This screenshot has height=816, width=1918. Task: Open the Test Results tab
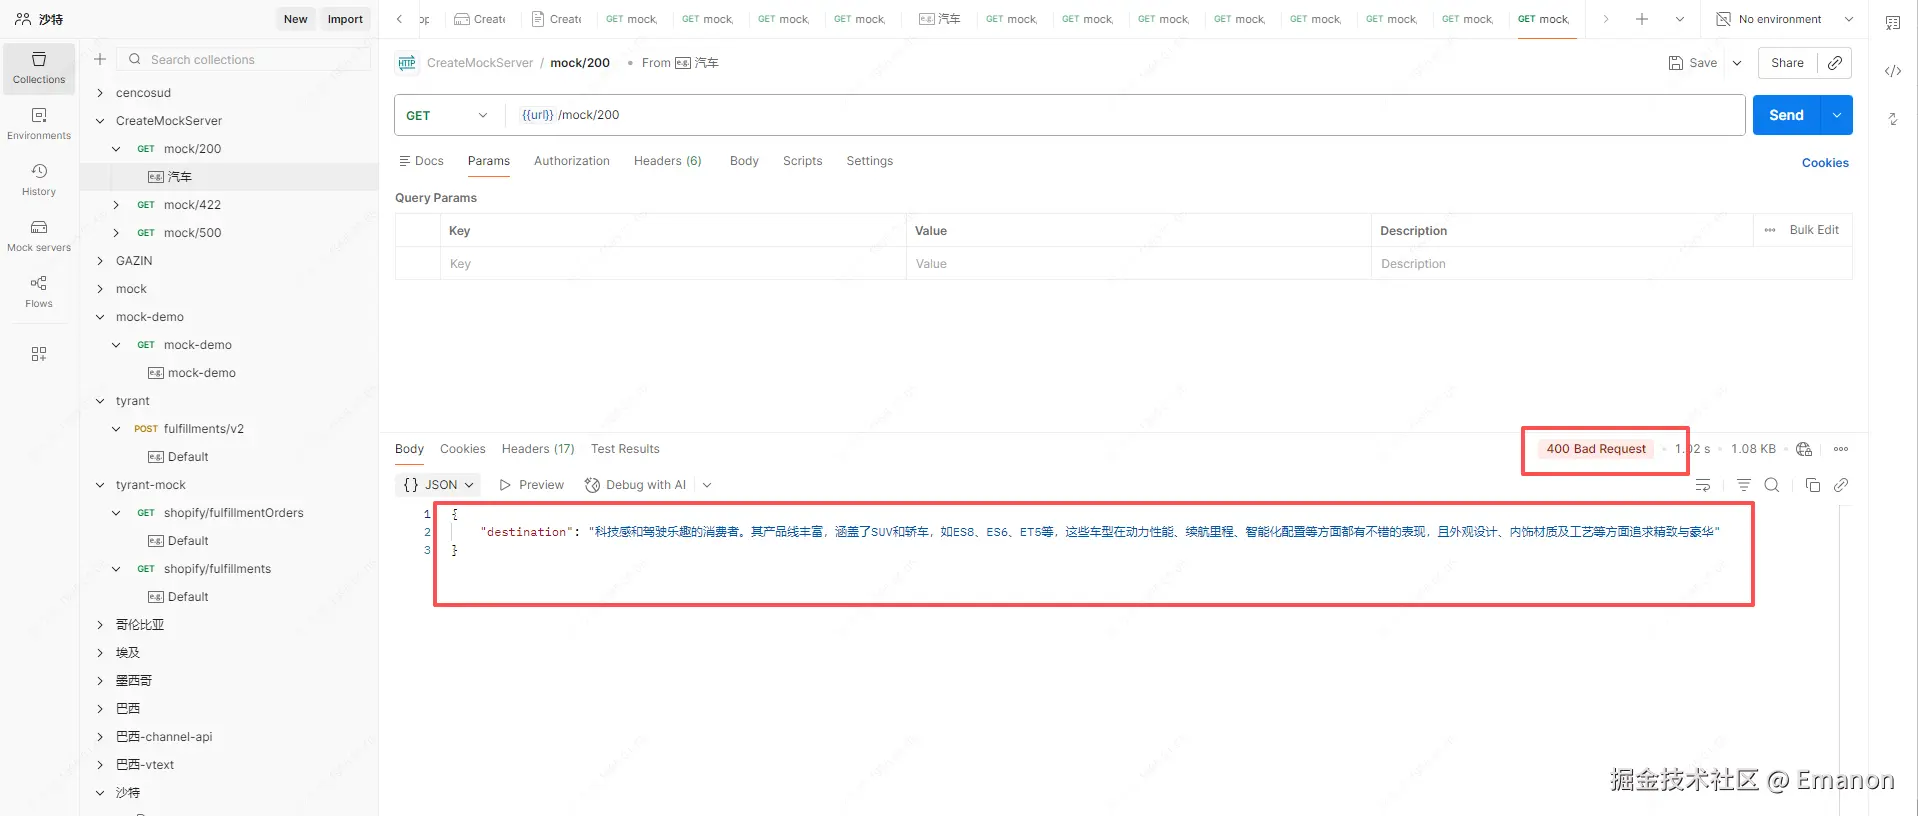click(x=625, y=449)
